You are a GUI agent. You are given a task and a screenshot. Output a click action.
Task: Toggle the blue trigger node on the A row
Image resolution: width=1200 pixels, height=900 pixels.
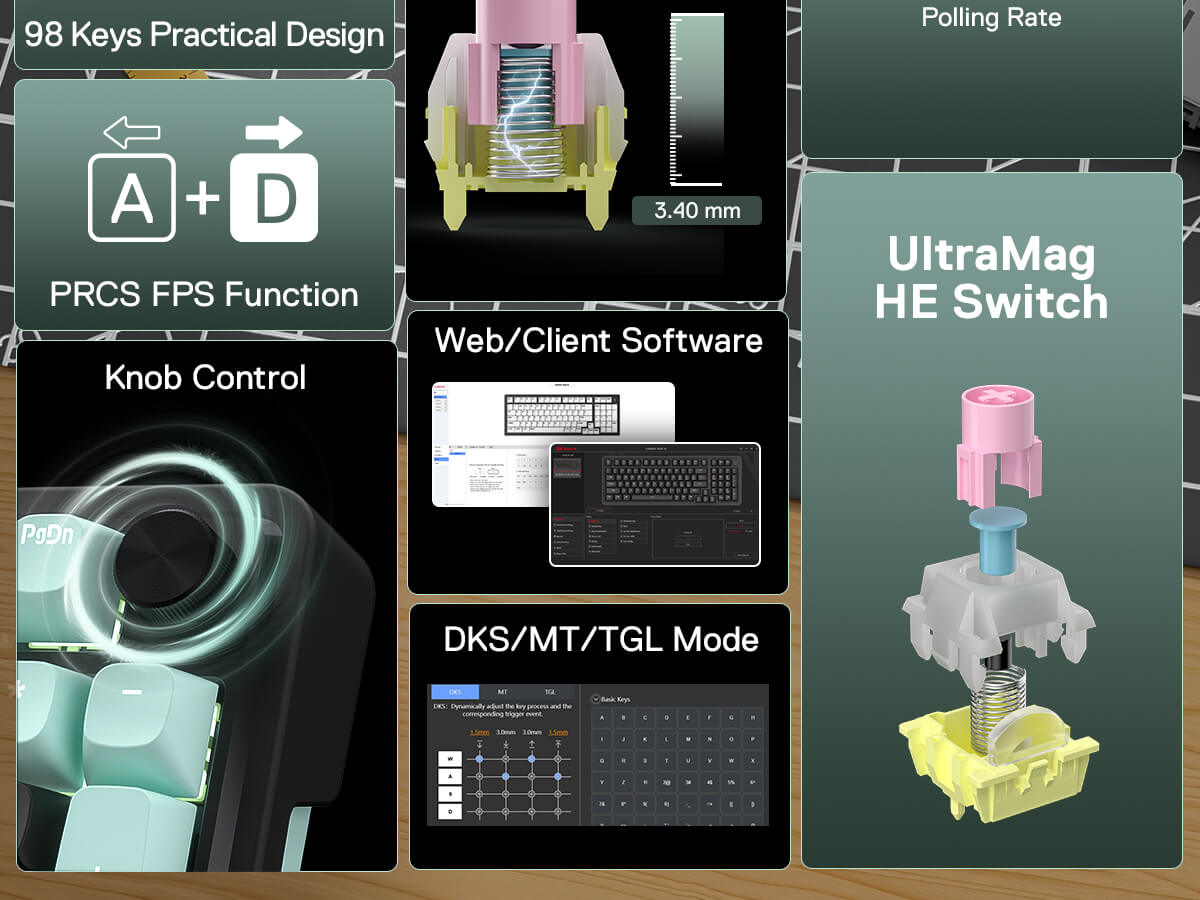(505, 776)
